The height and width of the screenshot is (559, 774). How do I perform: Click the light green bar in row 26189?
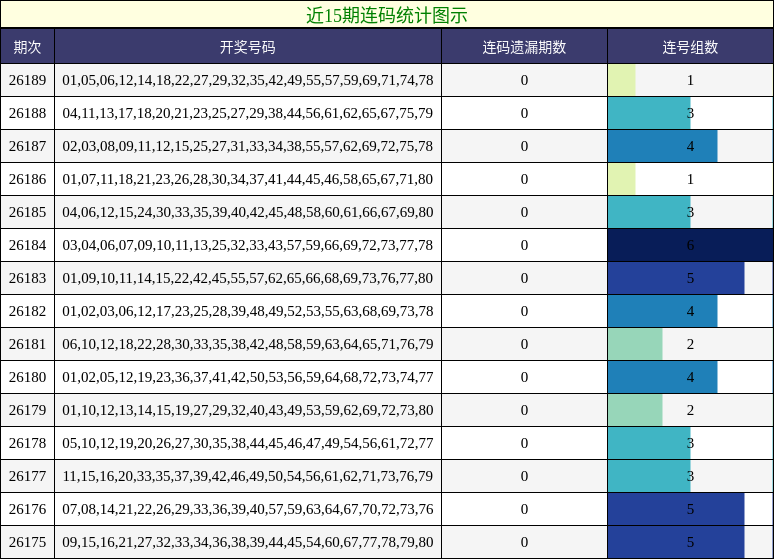621,80
